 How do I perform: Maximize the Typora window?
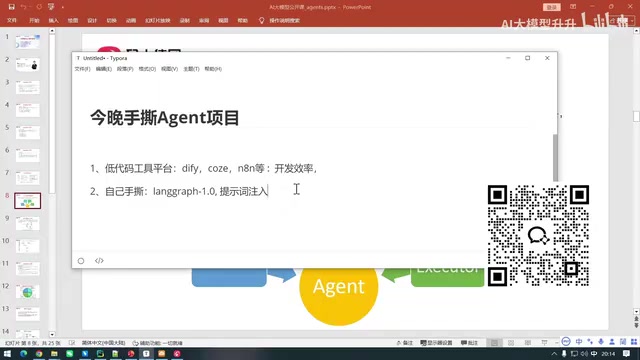point(527,58)
